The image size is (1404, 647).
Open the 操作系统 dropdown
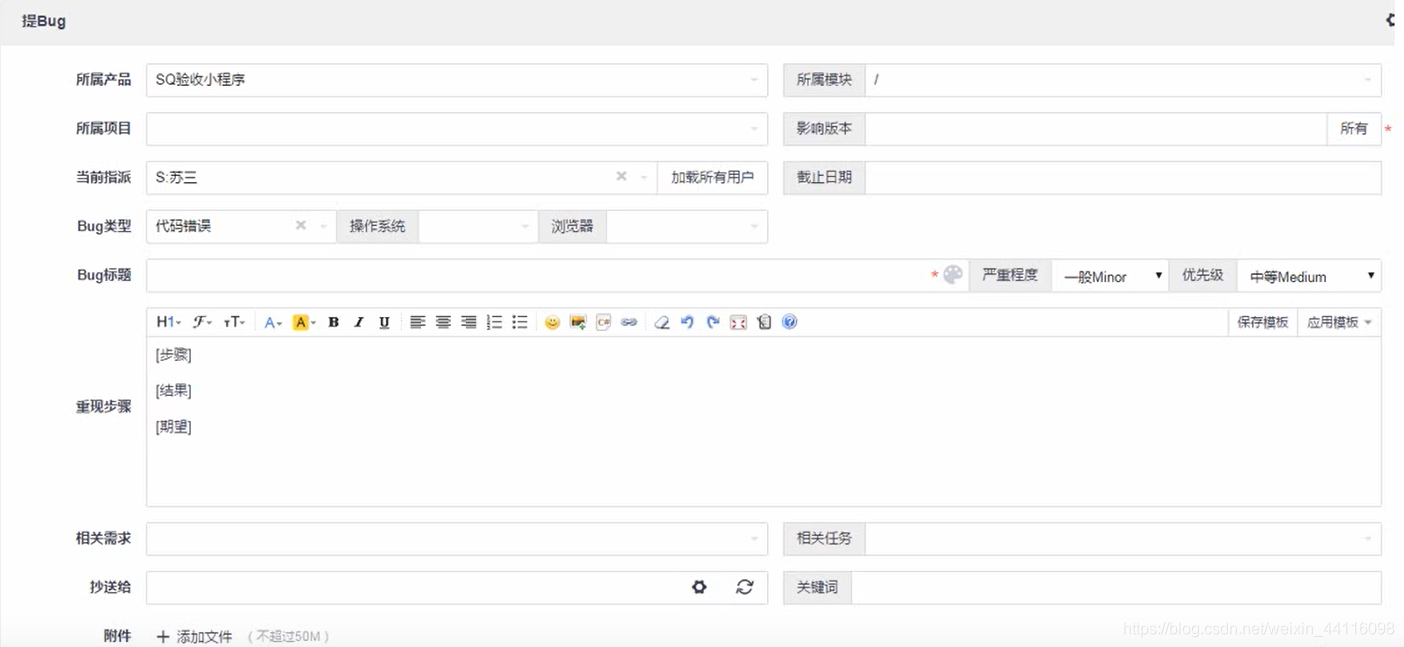coord(478,226)
